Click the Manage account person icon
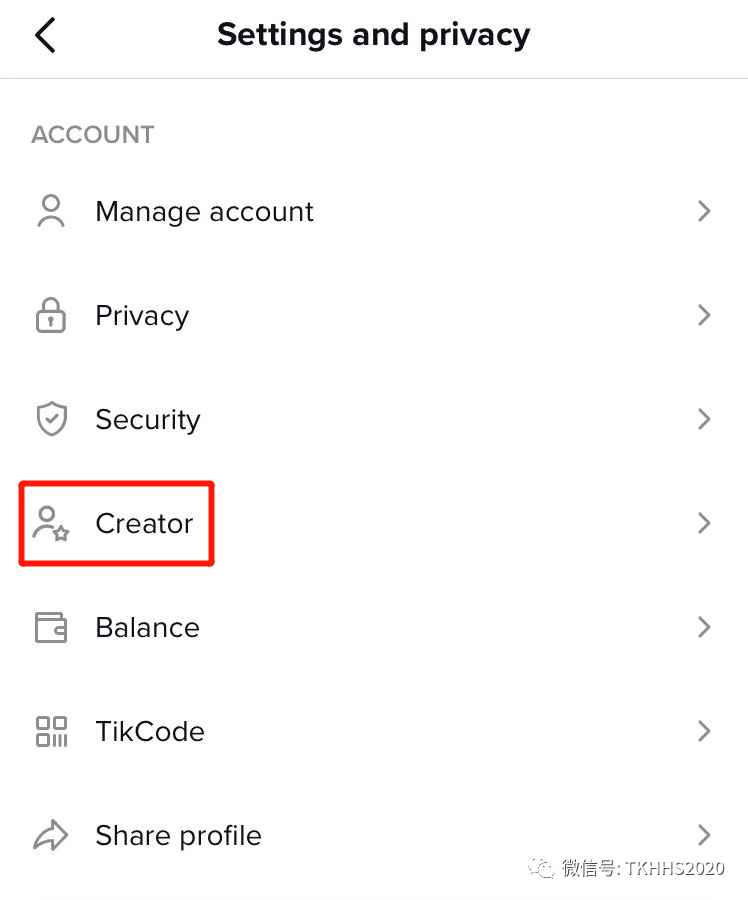 50,212
